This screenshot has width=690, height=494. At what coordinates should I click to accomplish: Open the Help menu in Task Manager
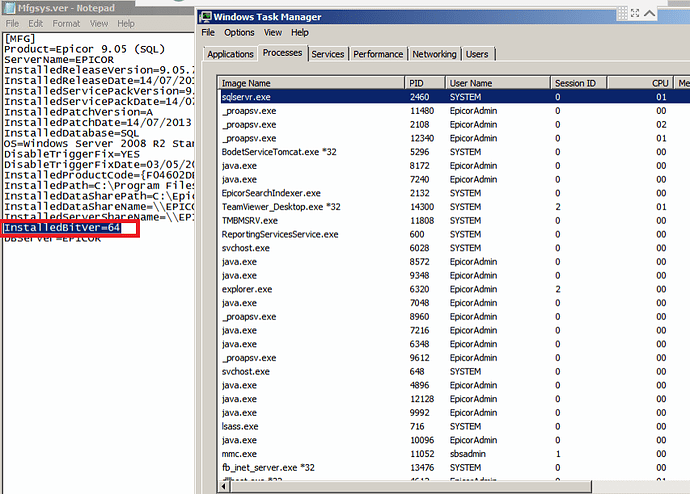tap(300, 33)
